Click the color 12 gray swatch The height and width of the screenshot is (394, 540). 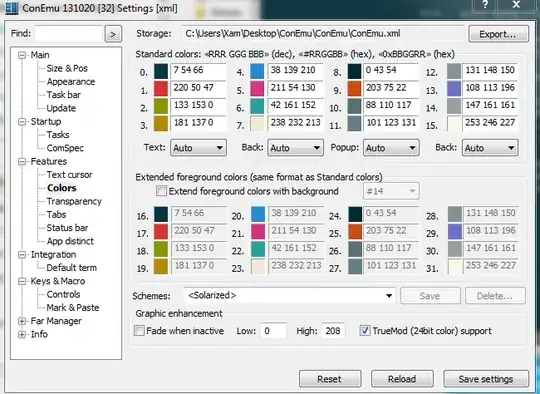[x=454, y=72]
